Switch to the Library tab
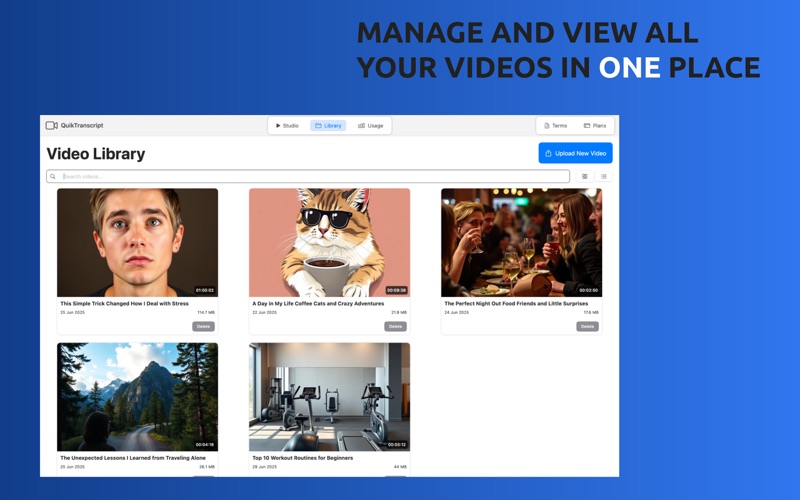 (x=328, y=126)
